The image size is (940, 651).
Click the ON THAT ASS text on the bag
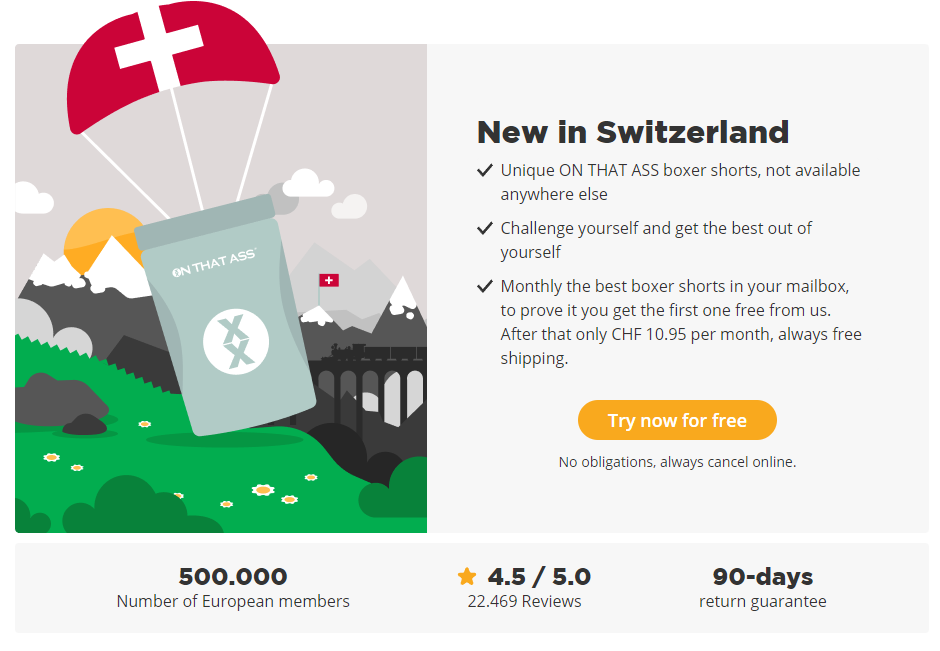tap(213, 265)
